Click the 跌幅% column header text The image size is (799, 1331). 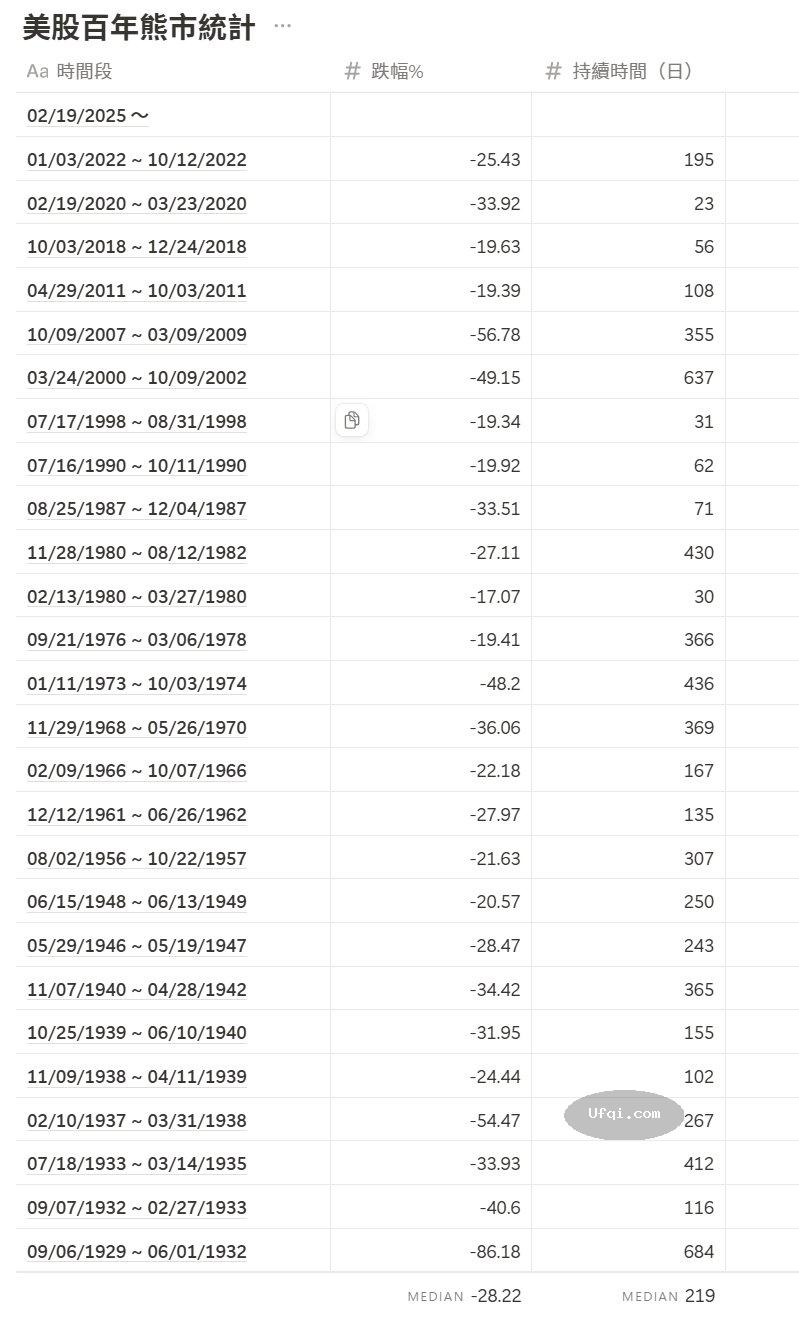(397, 71)
